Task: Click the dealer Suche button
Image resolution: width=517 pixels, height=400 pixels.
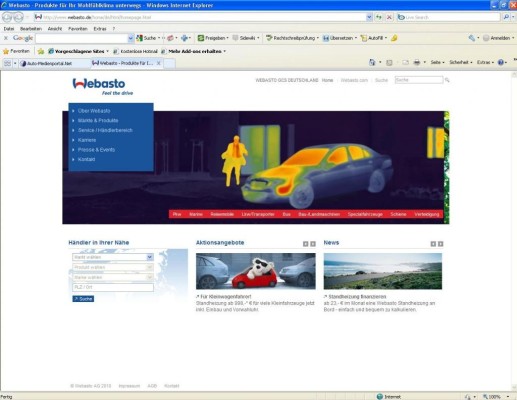Action: (83, 299)
